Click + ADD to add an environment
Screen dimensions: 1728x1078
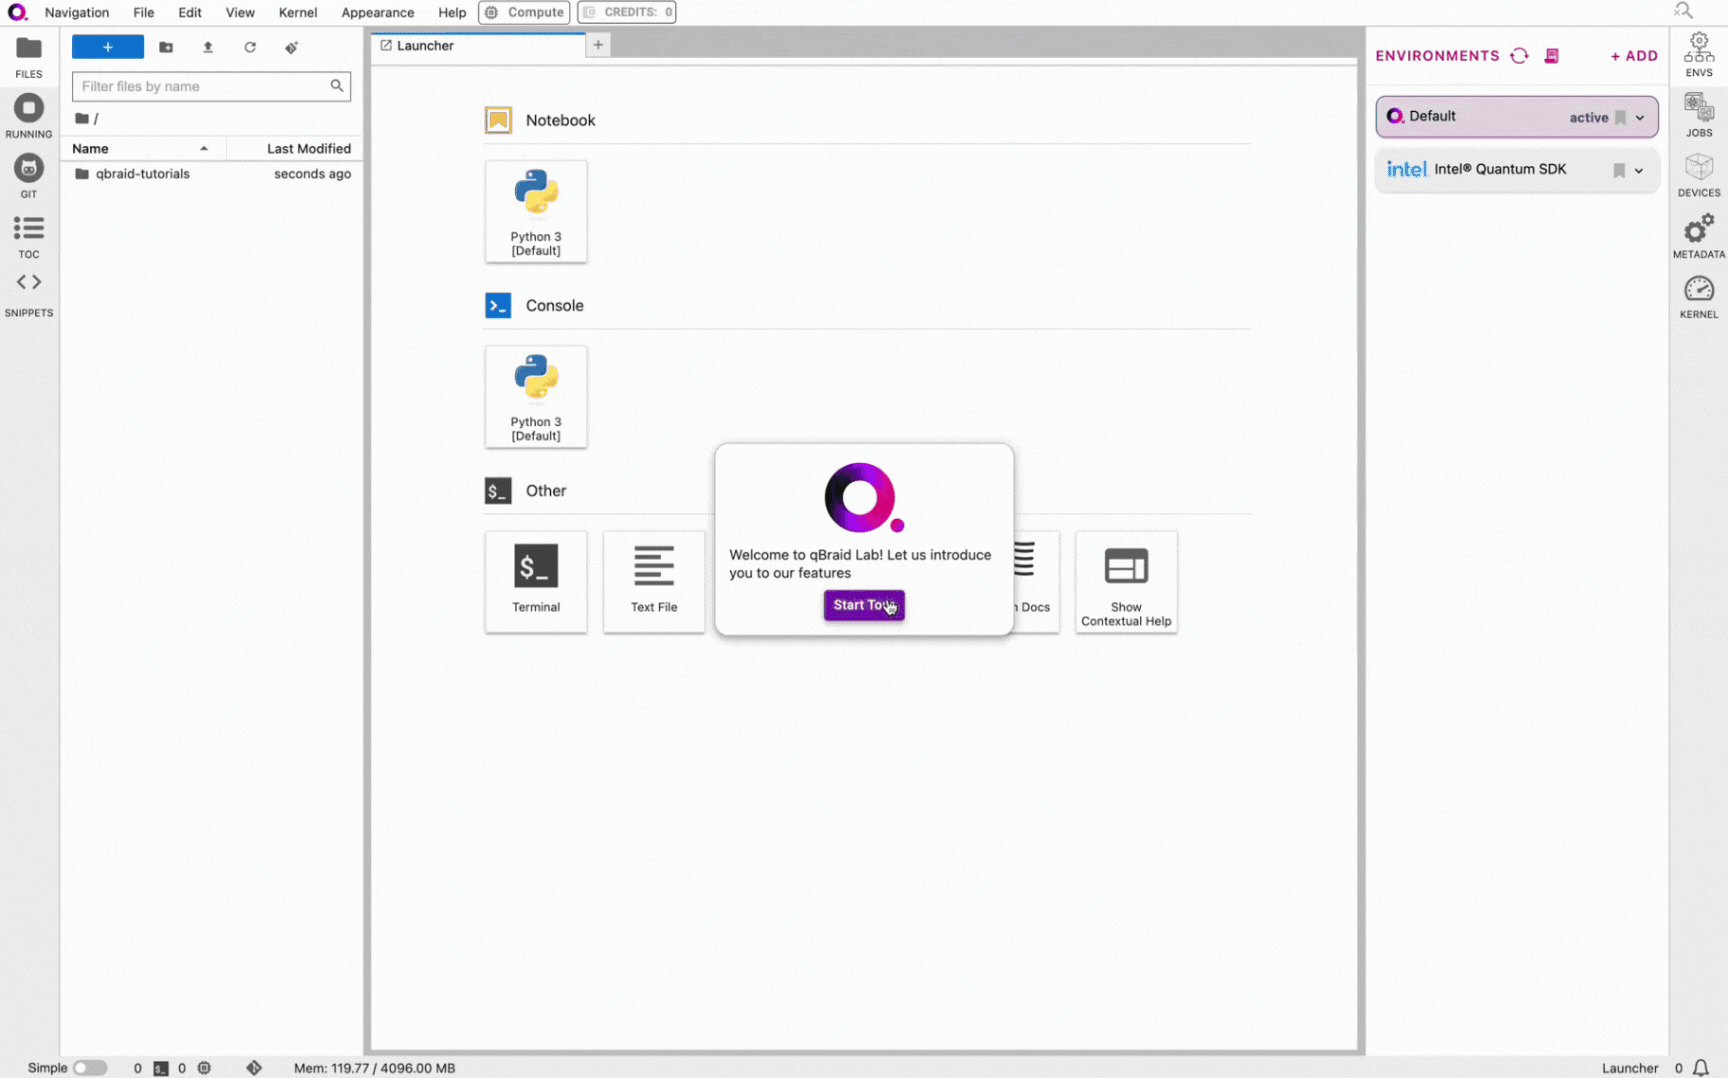click(x=1634, y=56)
